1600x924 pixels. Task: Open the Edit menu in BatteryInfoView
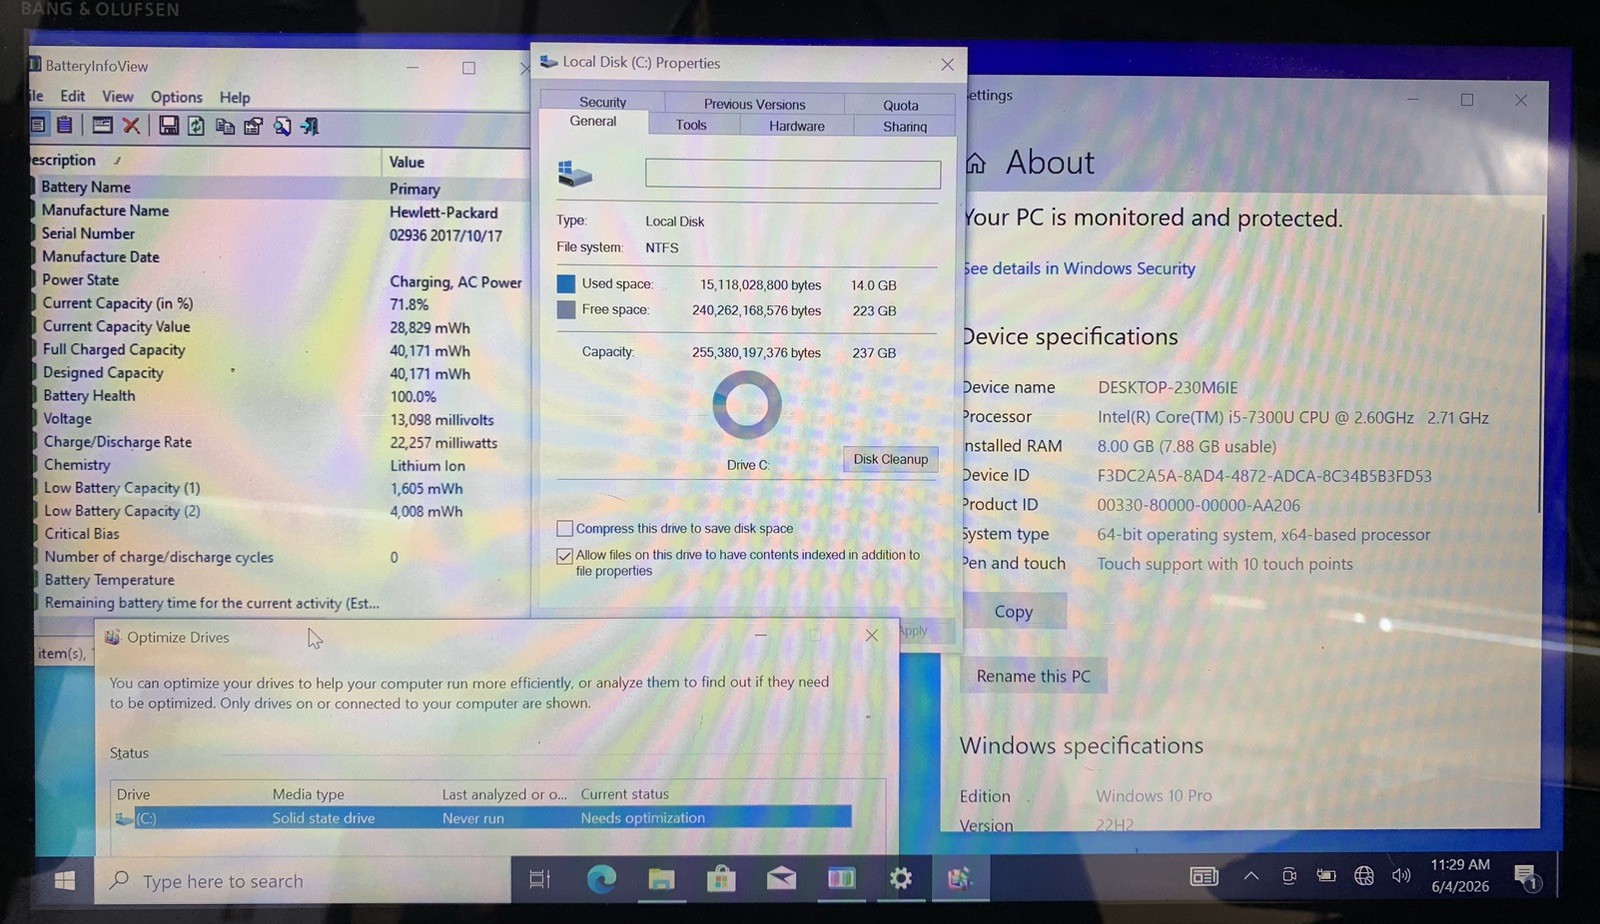[x=72, y=96]
